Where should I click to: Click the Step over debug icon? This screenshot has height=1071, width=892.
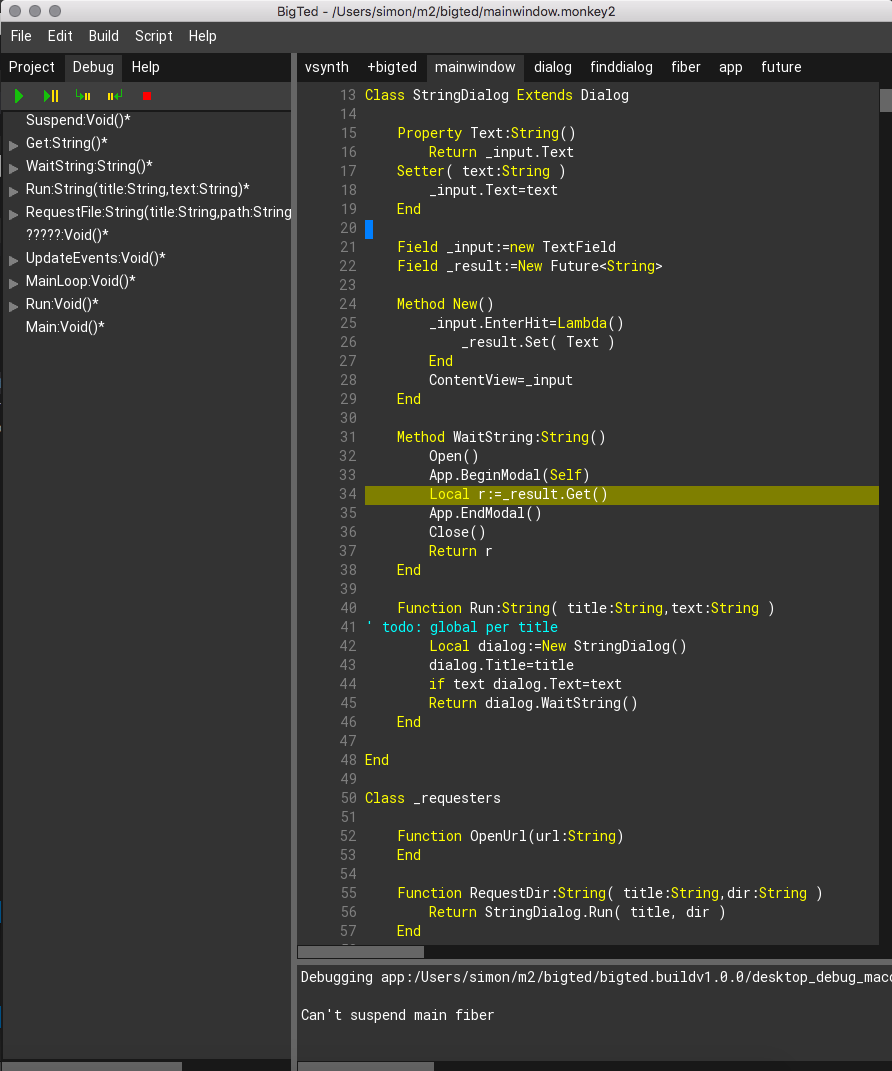tap(51, 96)
